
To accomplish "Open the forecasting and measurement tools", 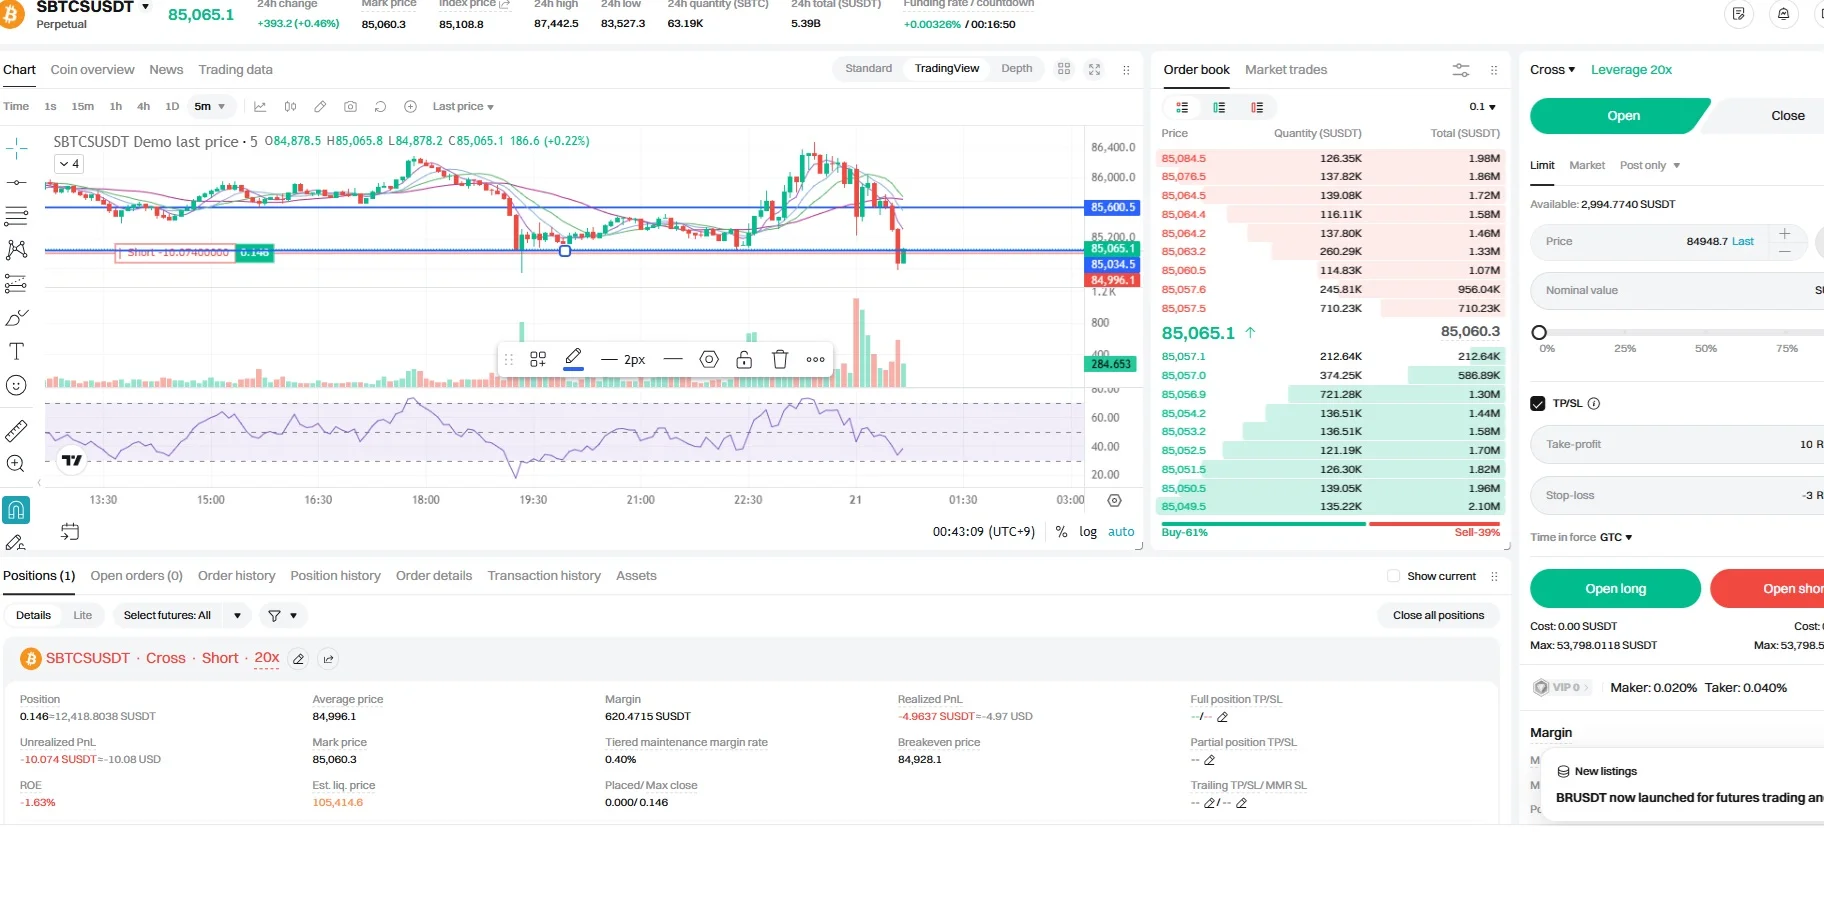I will click(x=17, y=283).
